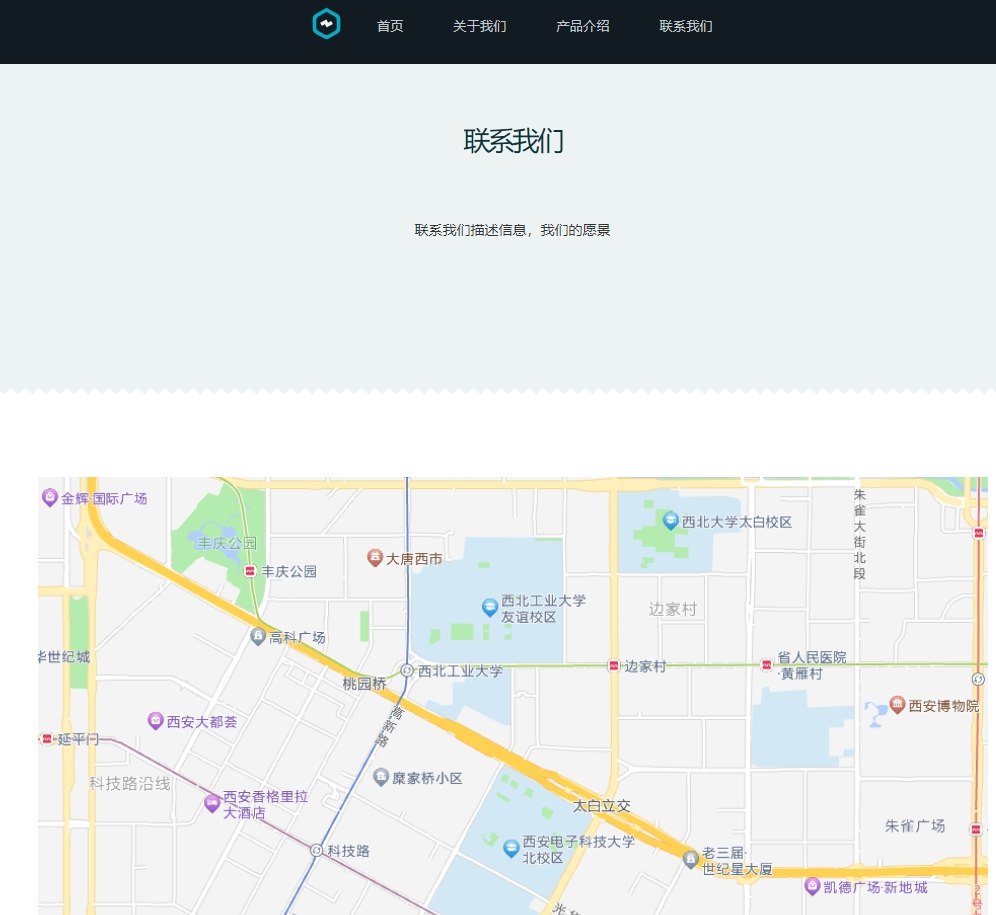Go to 关于我们 page
The width and height of the screenshot is (996, 915).
(x=480, y=26)
